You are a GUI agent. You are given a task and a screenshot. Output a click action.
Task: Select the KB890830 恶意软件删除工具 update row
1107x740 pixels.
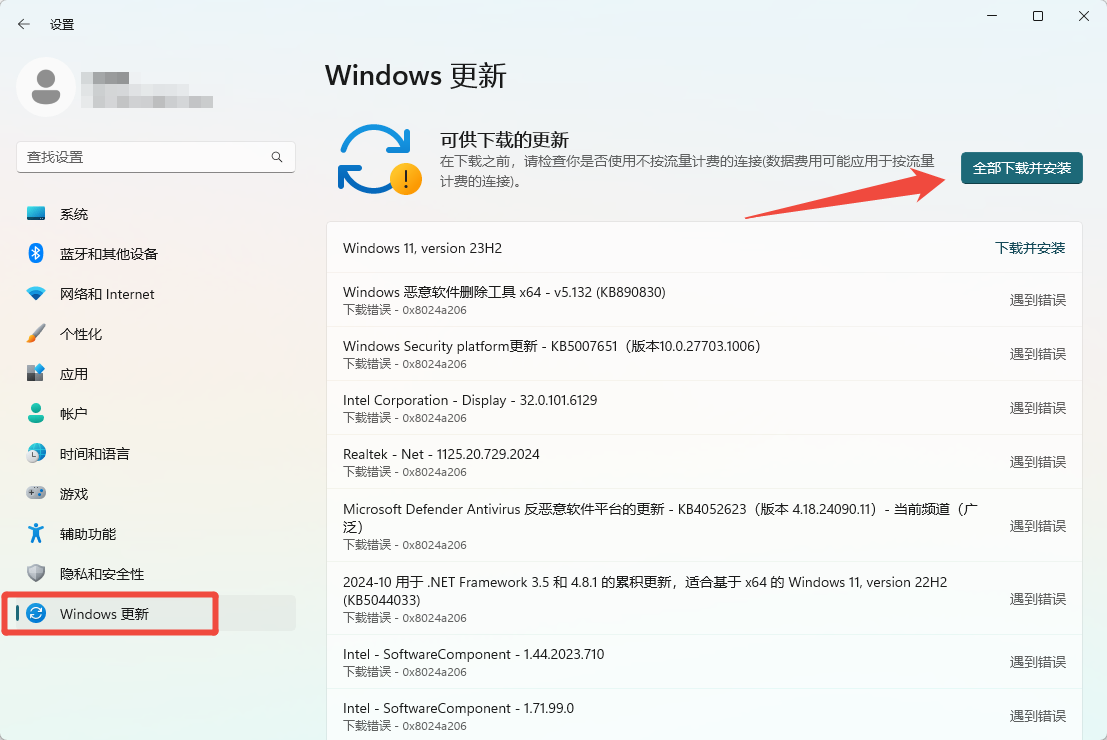(704, 300)
